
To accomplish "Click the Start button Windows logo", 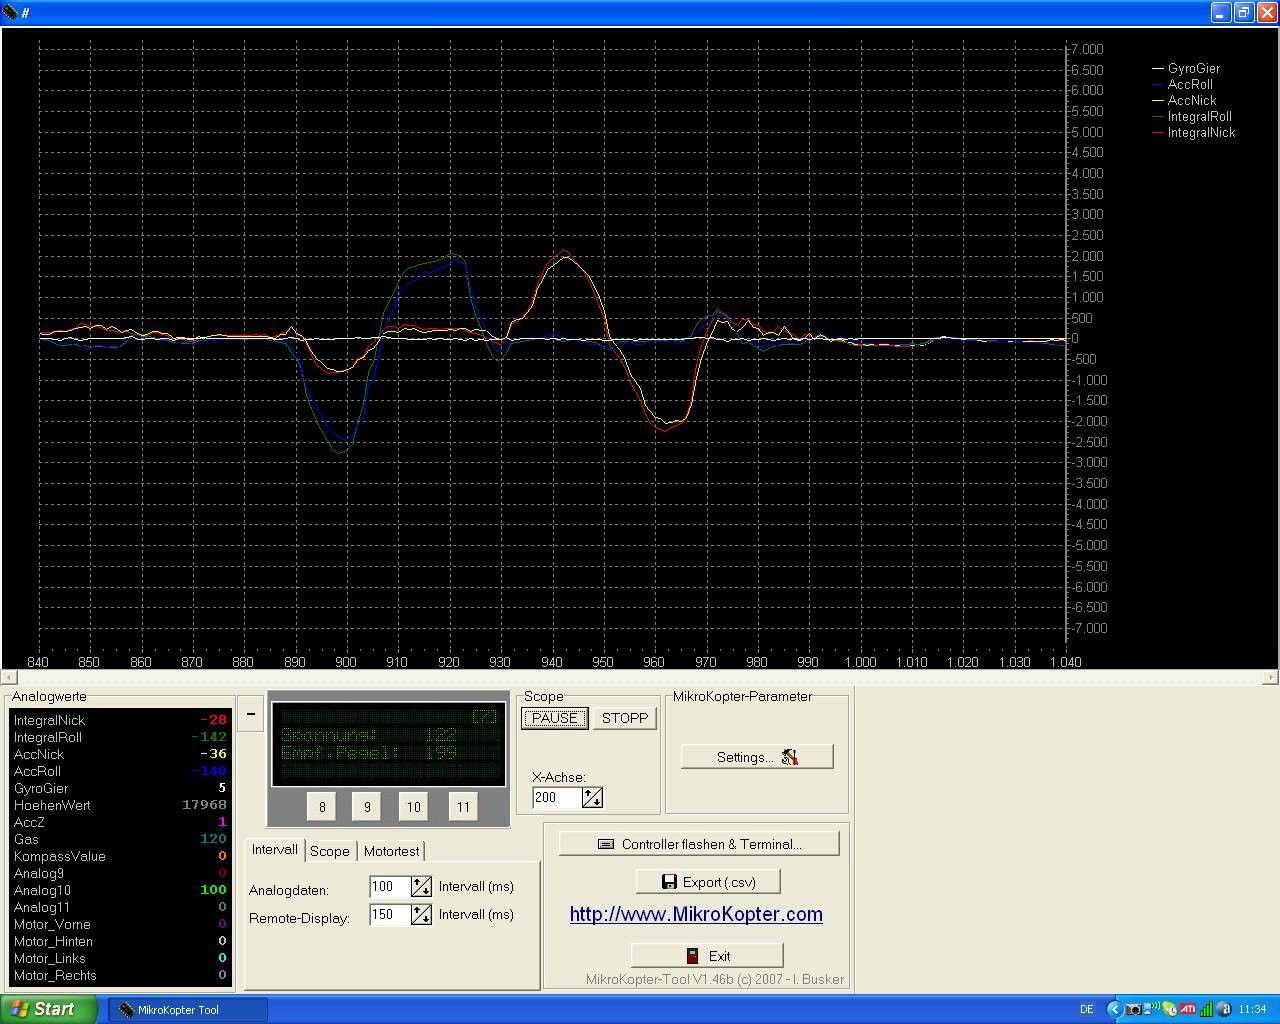I will point(20,1009).
